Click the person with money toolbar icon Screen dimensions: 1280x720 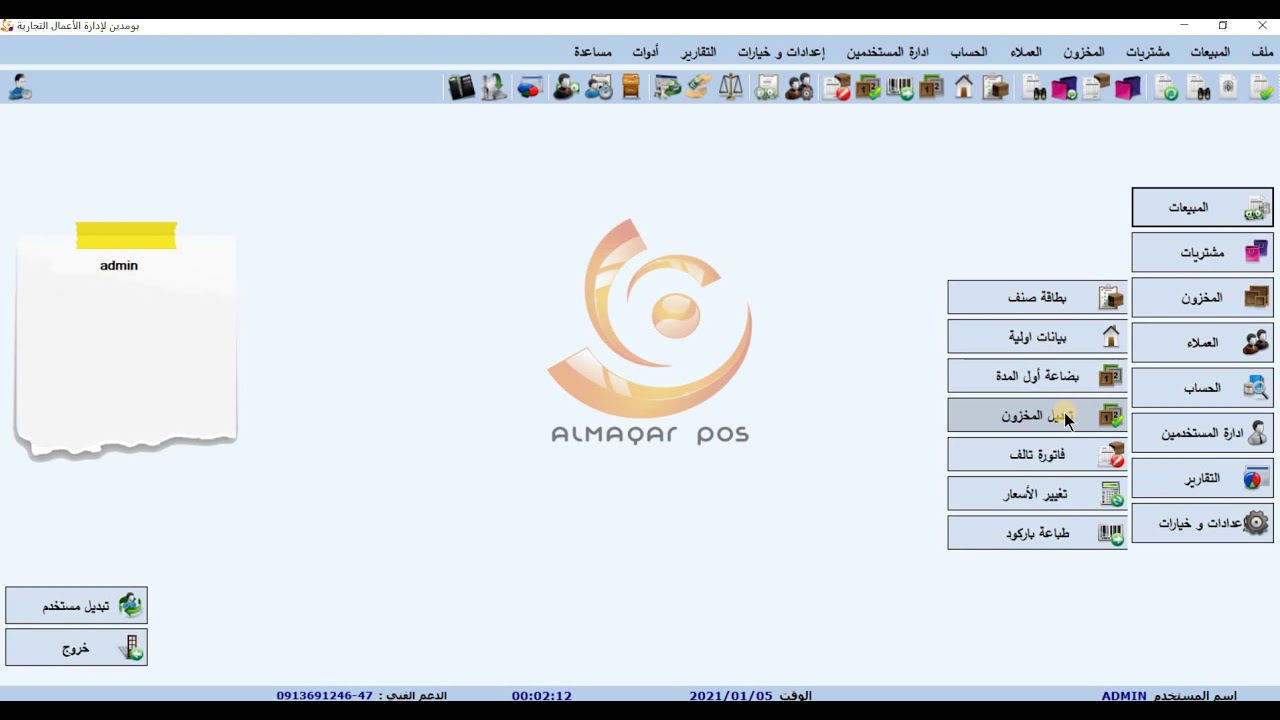[566, 88]
